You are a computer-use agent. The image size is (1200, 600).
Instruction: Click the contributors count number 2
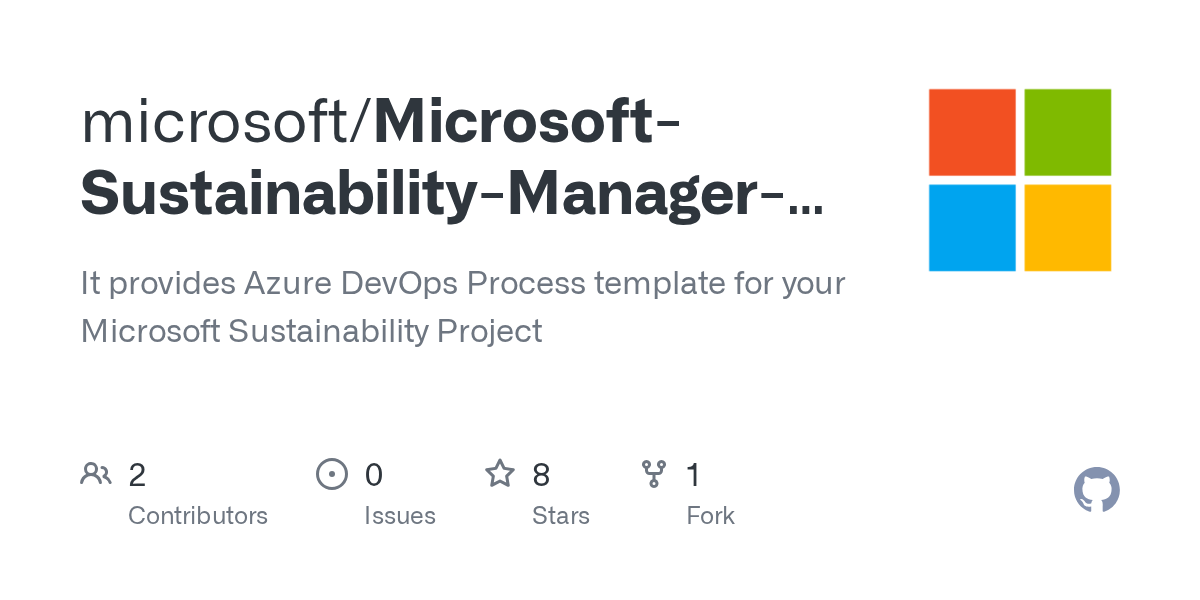pyautogui.click(x=137, y=475)
